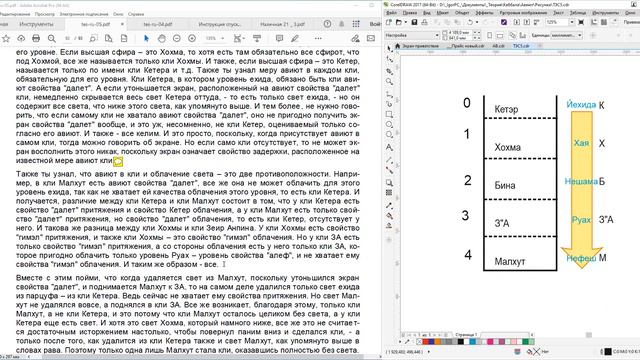
Task: Save the CorelDRAW document
Action: [414, 22]
